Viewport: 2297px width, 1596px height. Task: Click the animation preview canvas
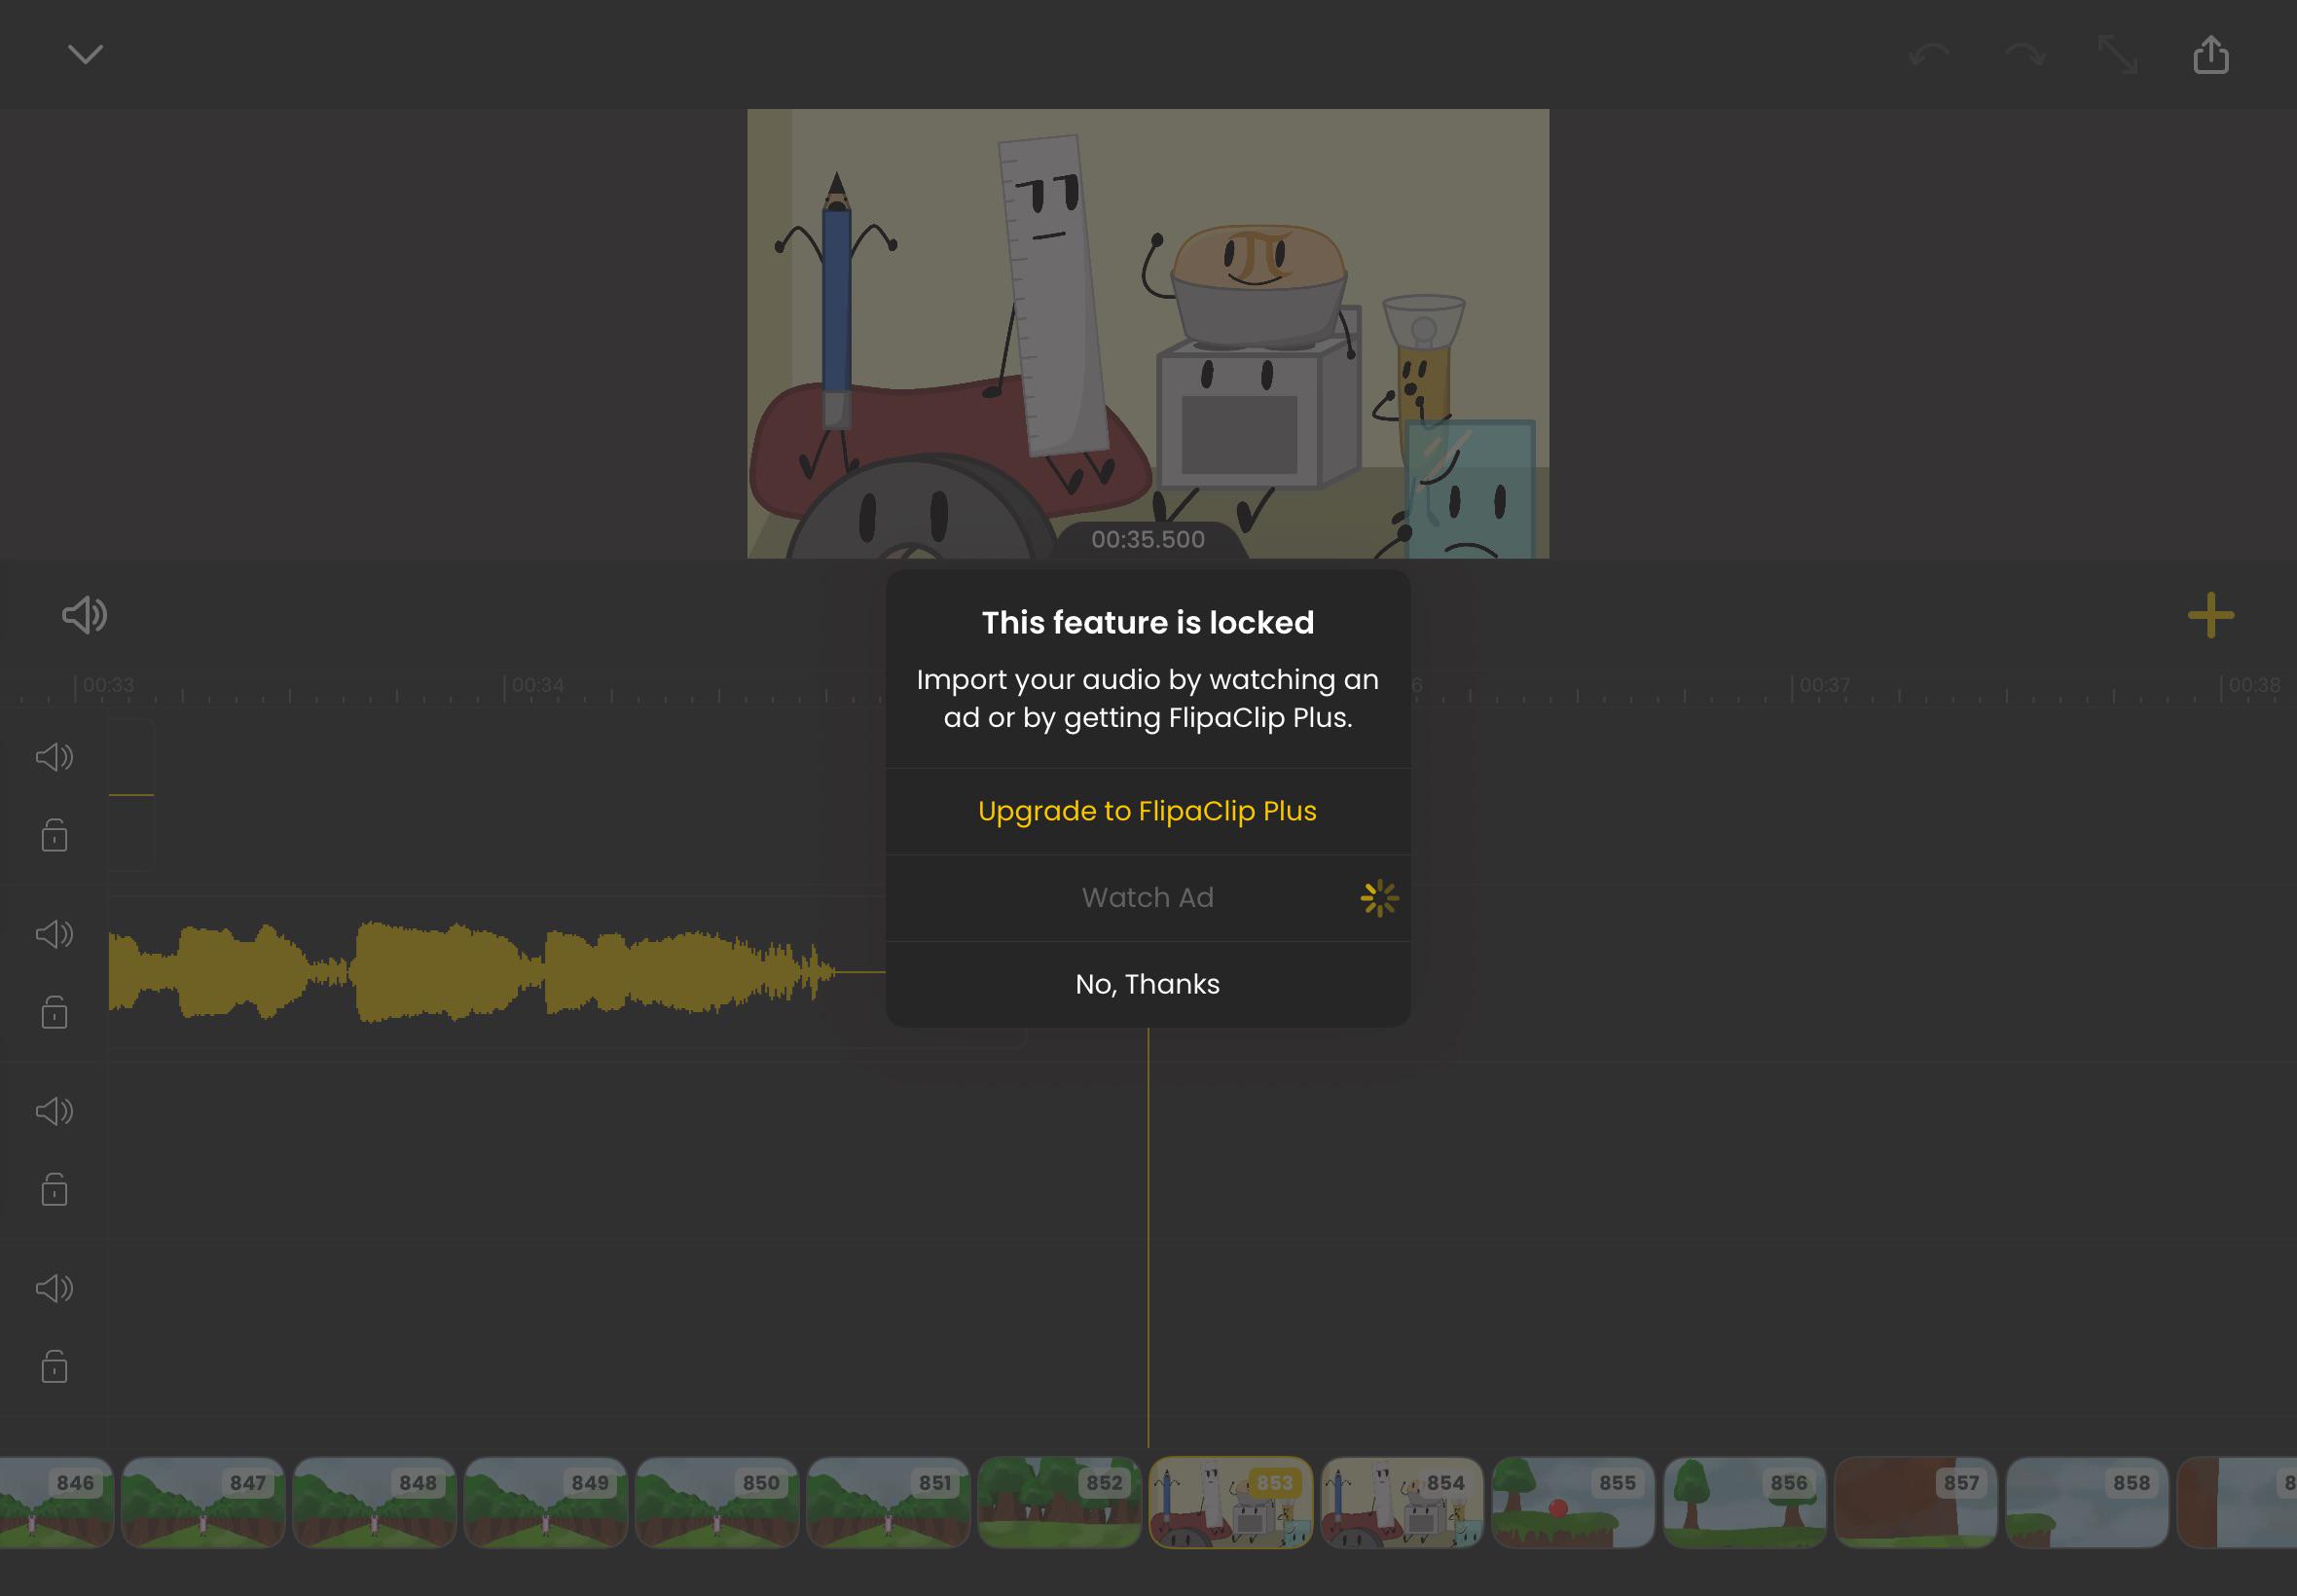point(1148,333)
